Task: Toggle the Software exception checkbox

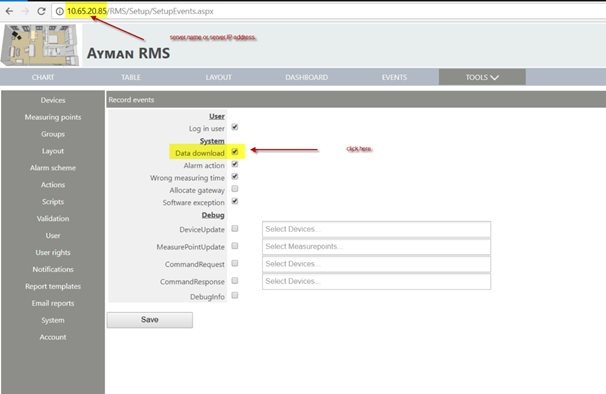Action: tap(235, 201)
